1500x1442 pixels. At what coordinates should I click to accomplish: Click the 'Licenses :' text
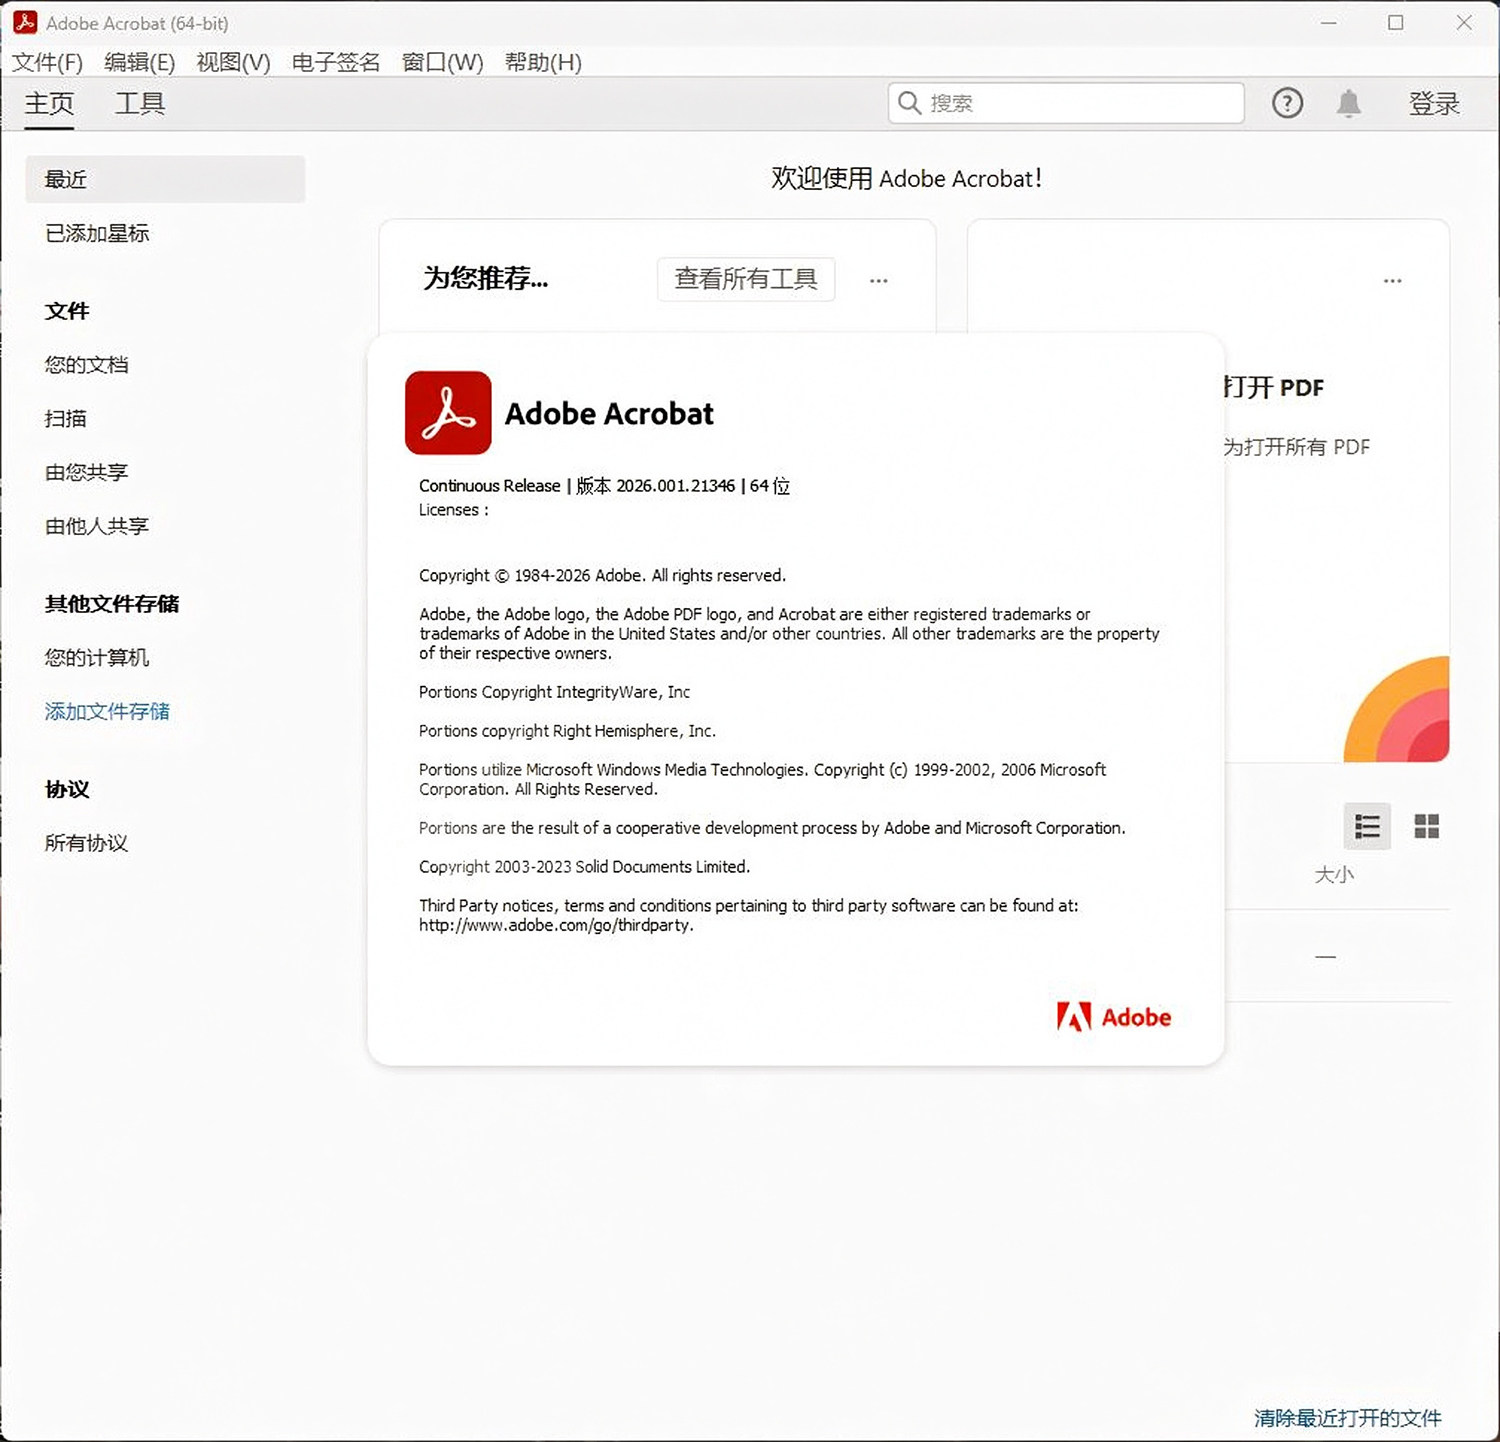click(x=454, y=510)
